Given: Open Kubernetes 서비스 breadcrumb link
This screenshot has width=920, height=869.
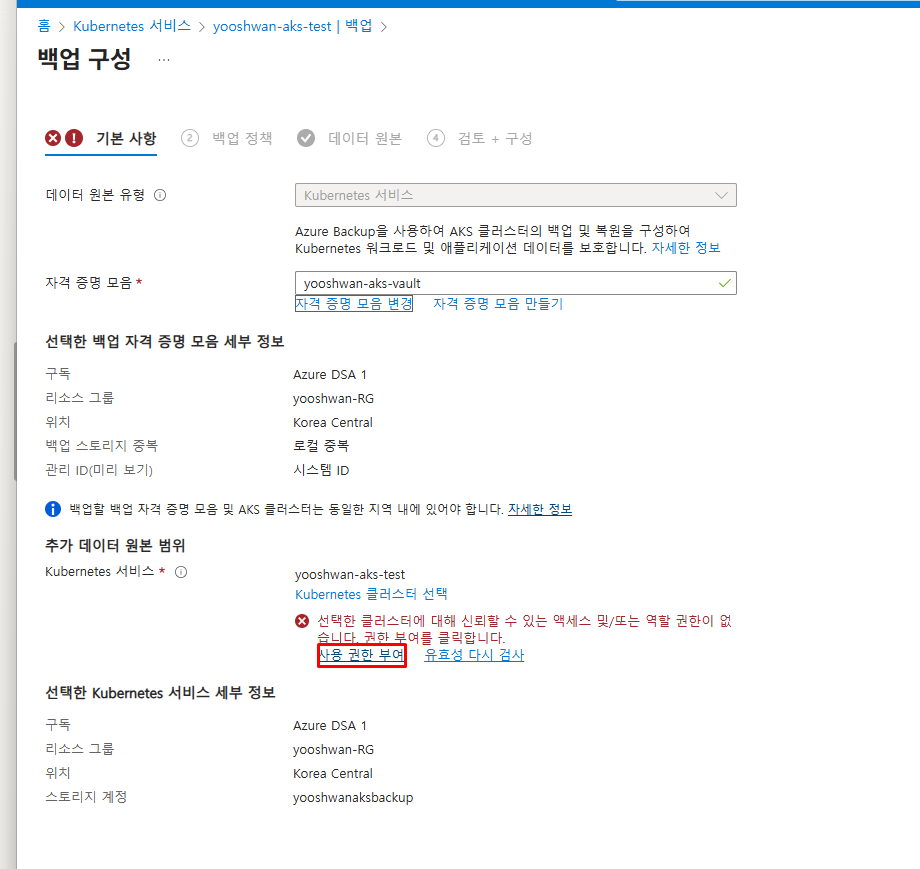Looking at the screenshot, I should click(132, 26).
